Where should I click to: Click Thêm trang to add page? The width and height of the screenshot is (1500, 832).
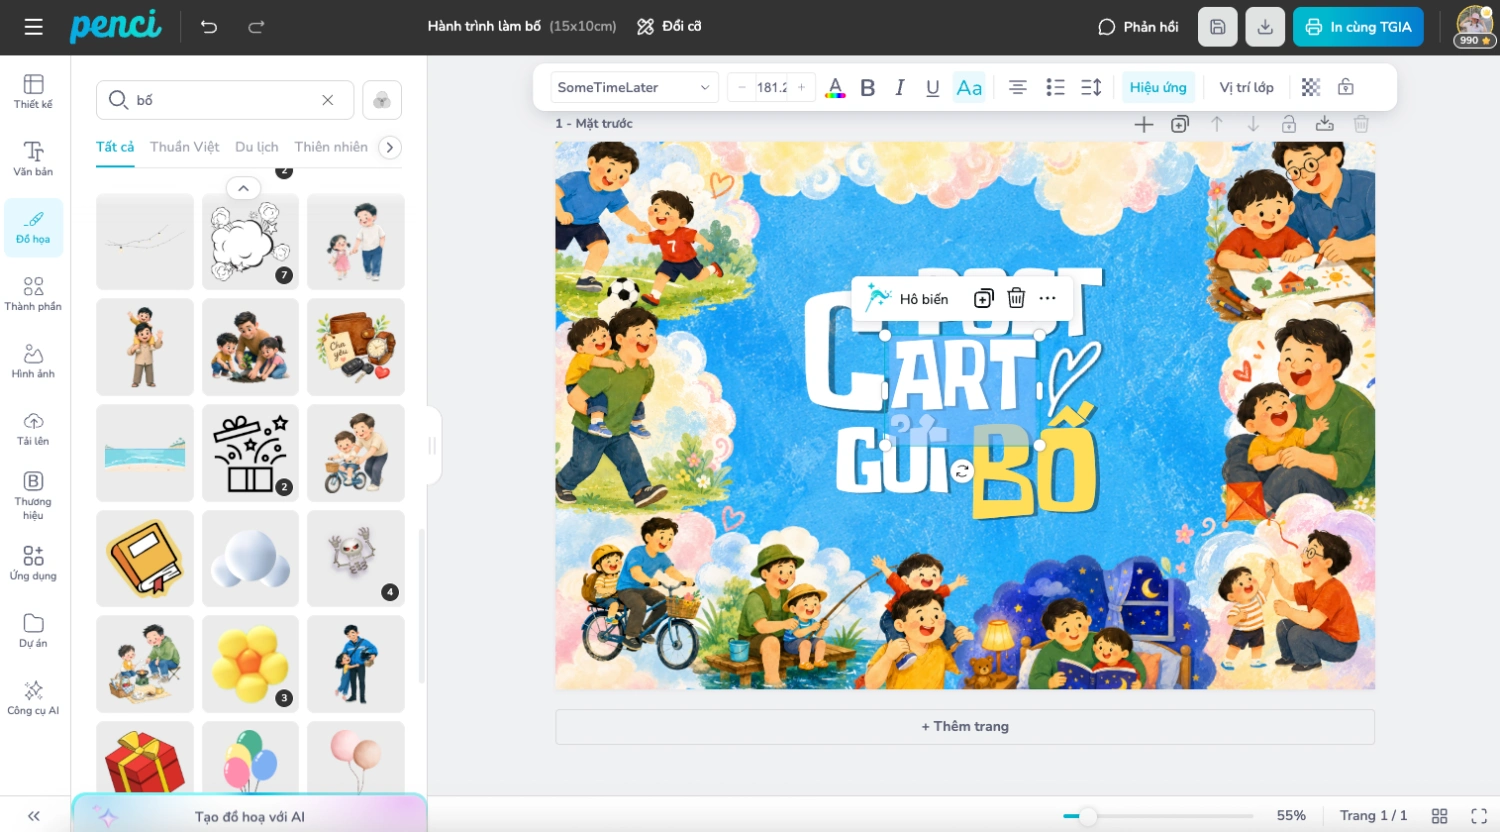[965, 727]
